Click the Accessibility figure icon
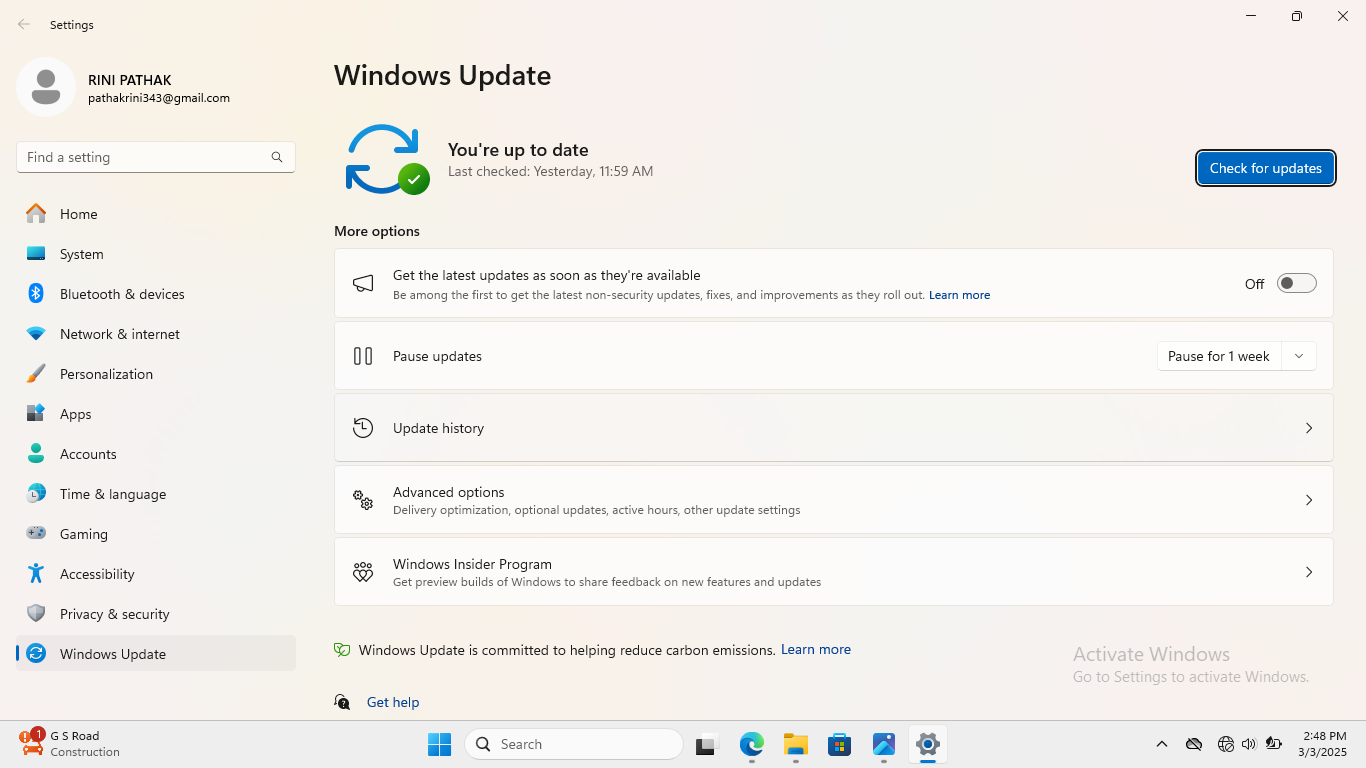This screenshot has width=1366, height=768. [36, 574]
